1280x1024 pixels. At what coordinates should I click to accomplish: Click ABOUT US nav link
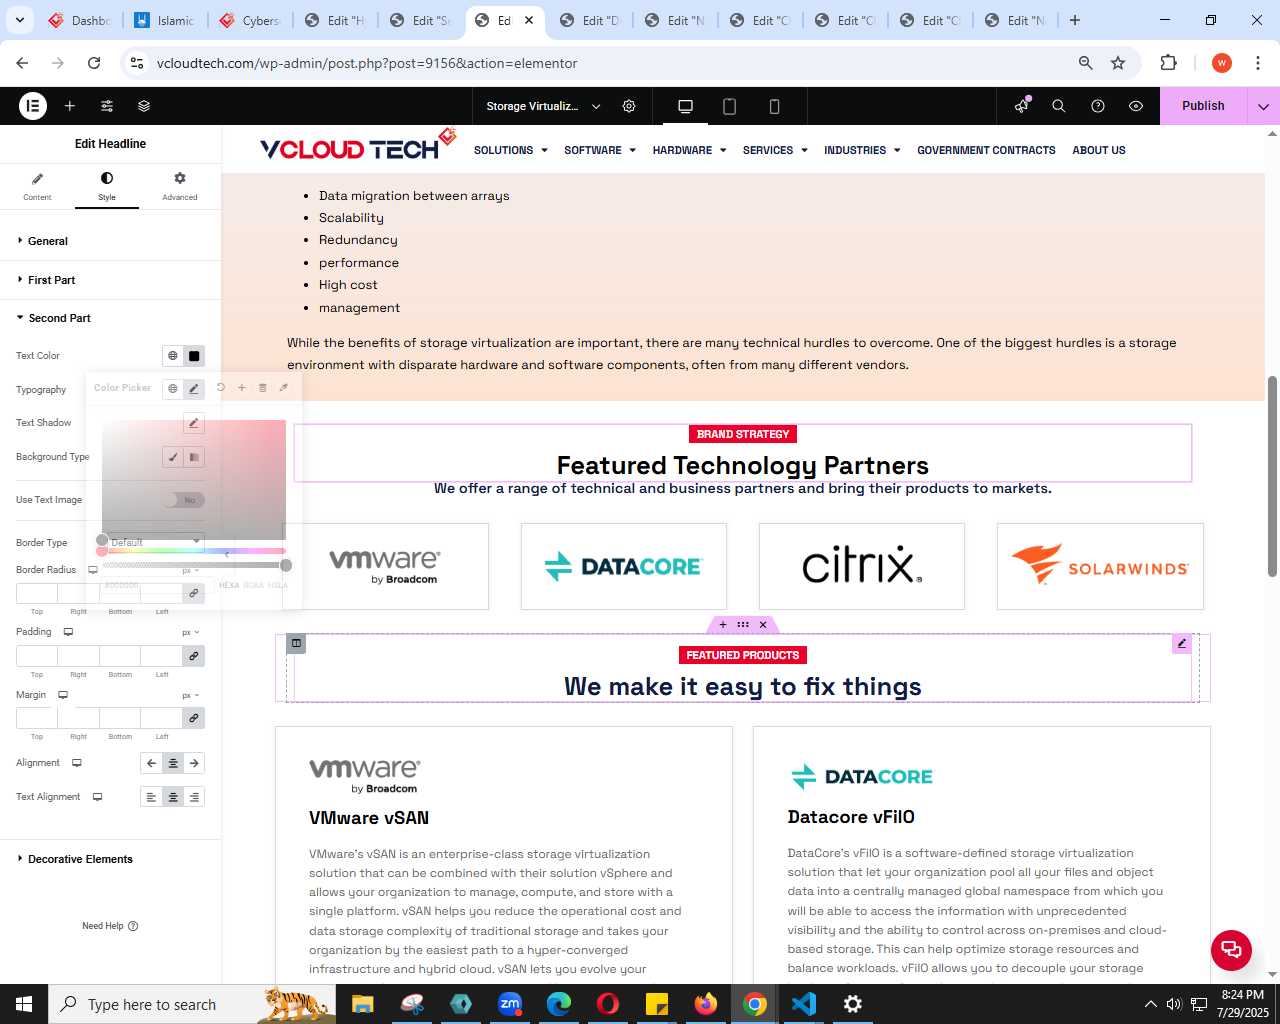(1099, 150)
